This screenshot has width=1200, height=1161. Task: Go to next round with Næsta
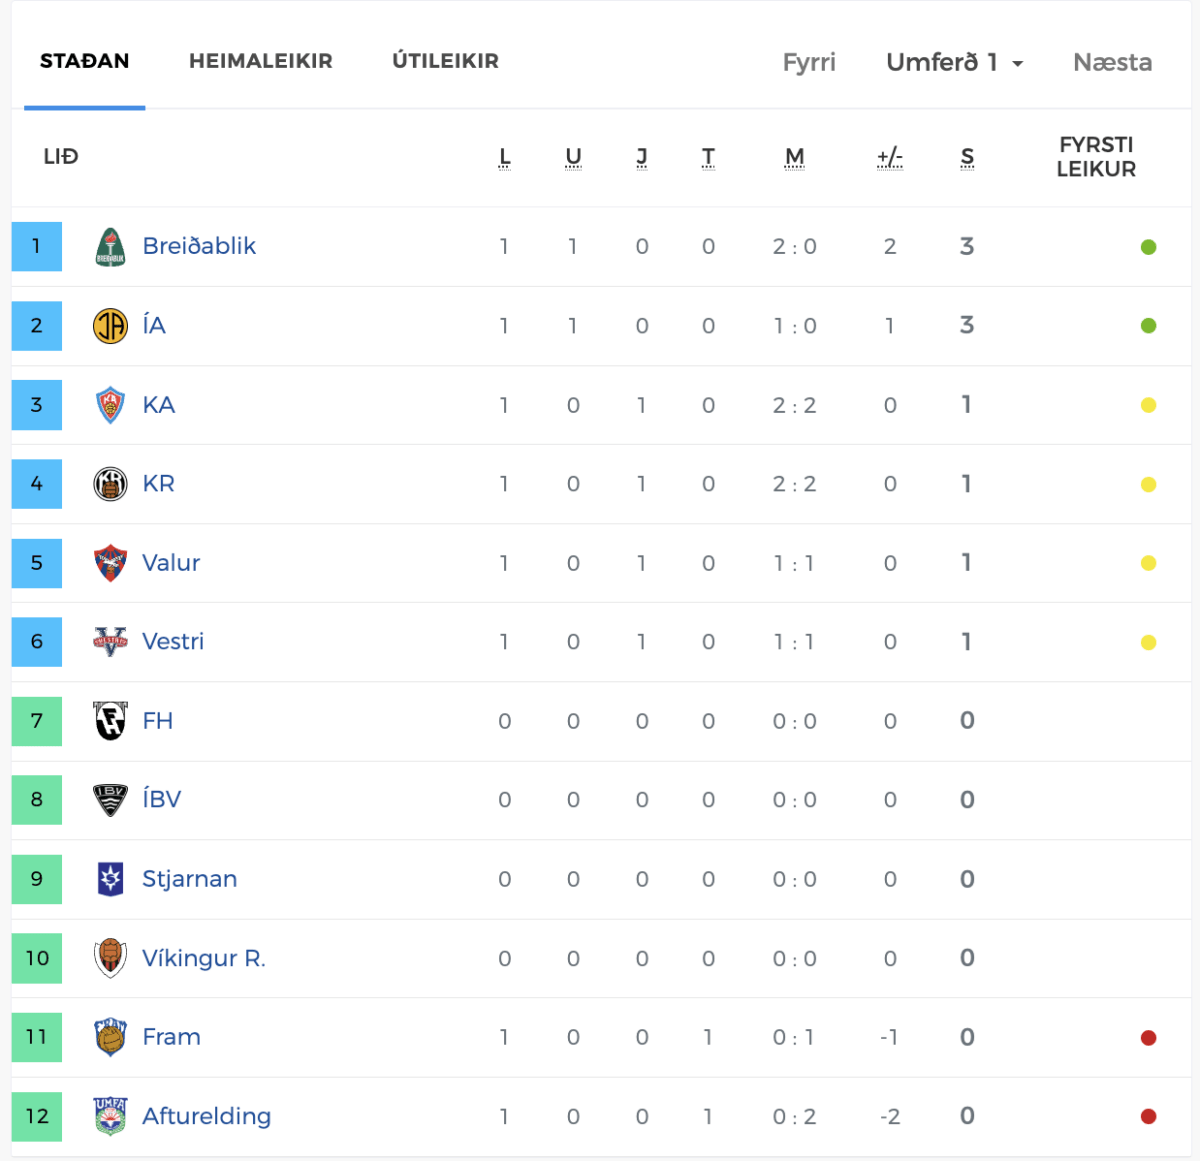pyautogui.click(x=1112, y=62)
